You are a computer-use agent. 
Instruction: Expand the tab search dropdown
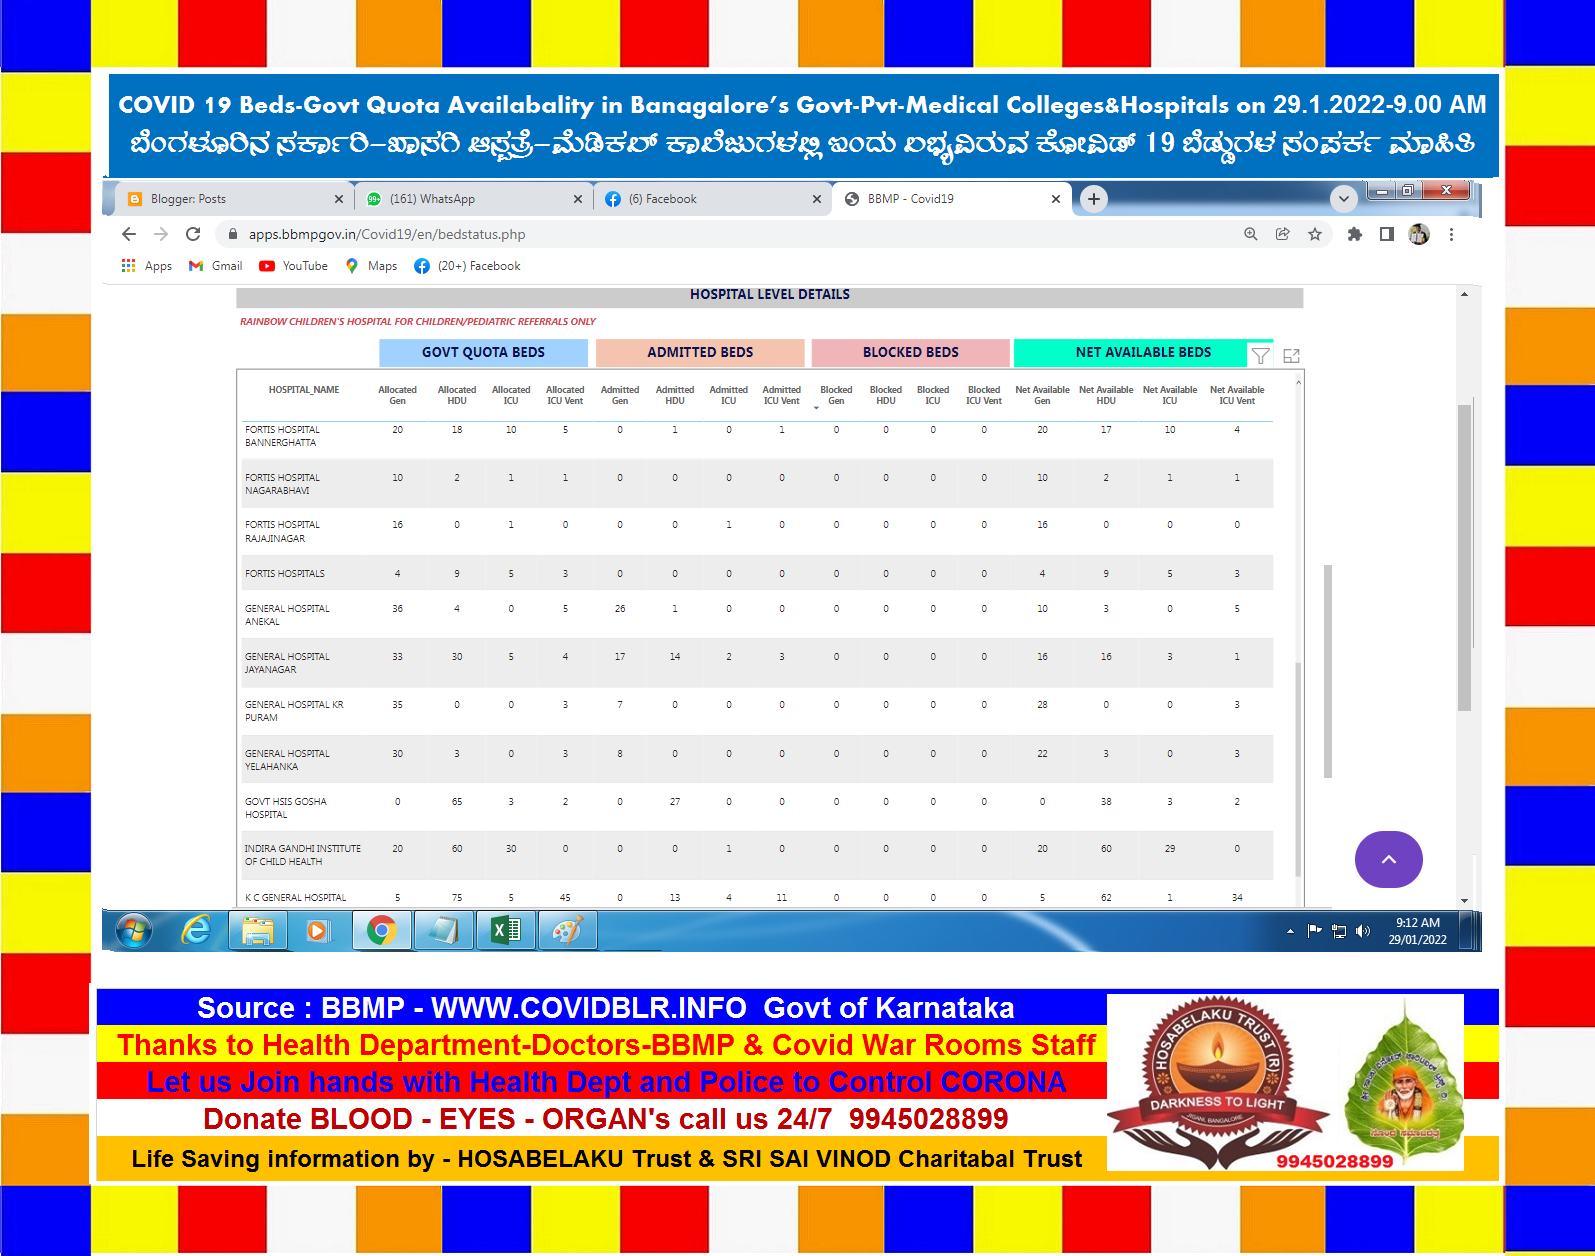point(1344,199)
